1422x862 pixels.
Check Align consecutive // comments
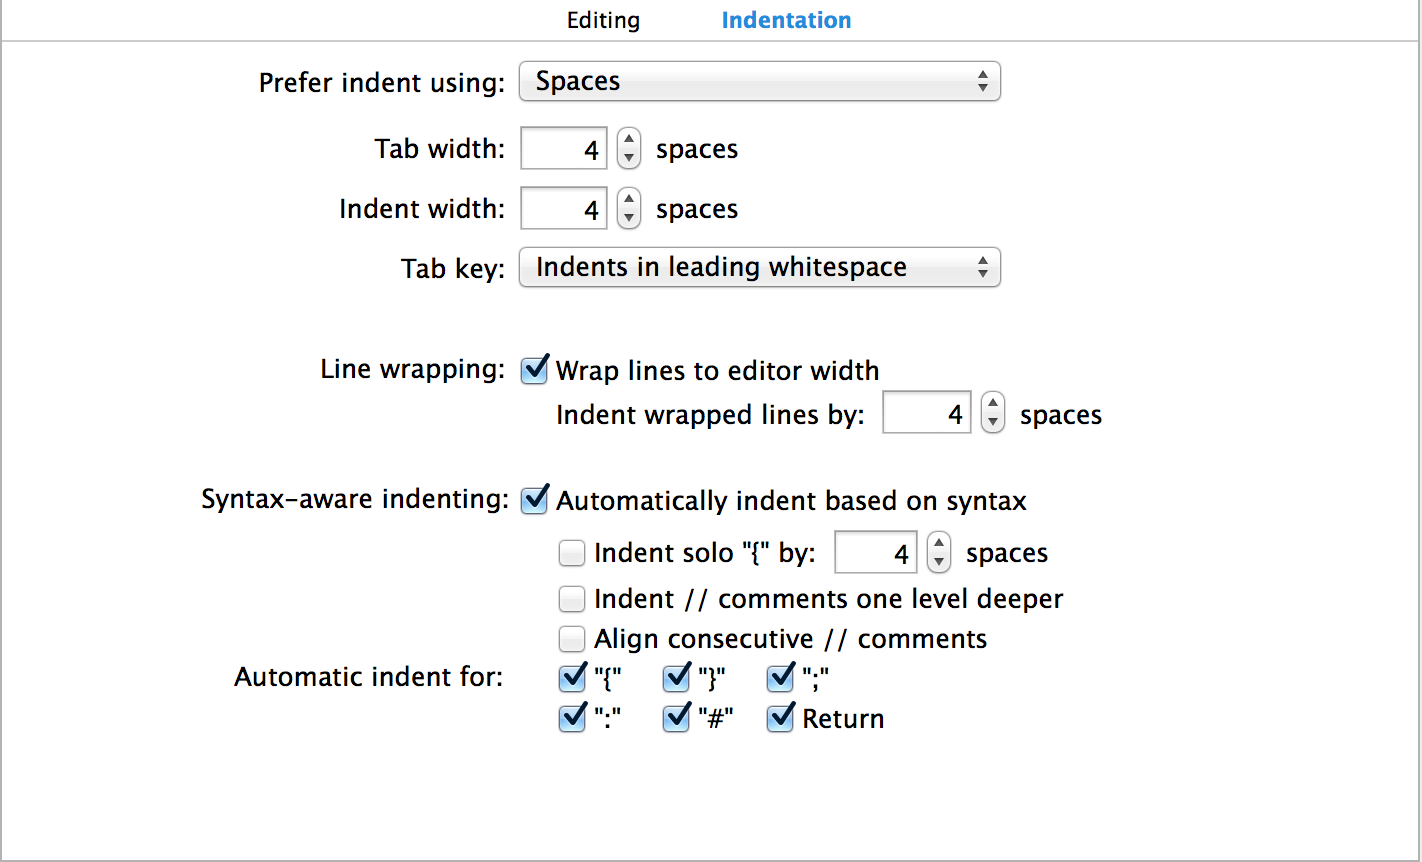point(572,639)
